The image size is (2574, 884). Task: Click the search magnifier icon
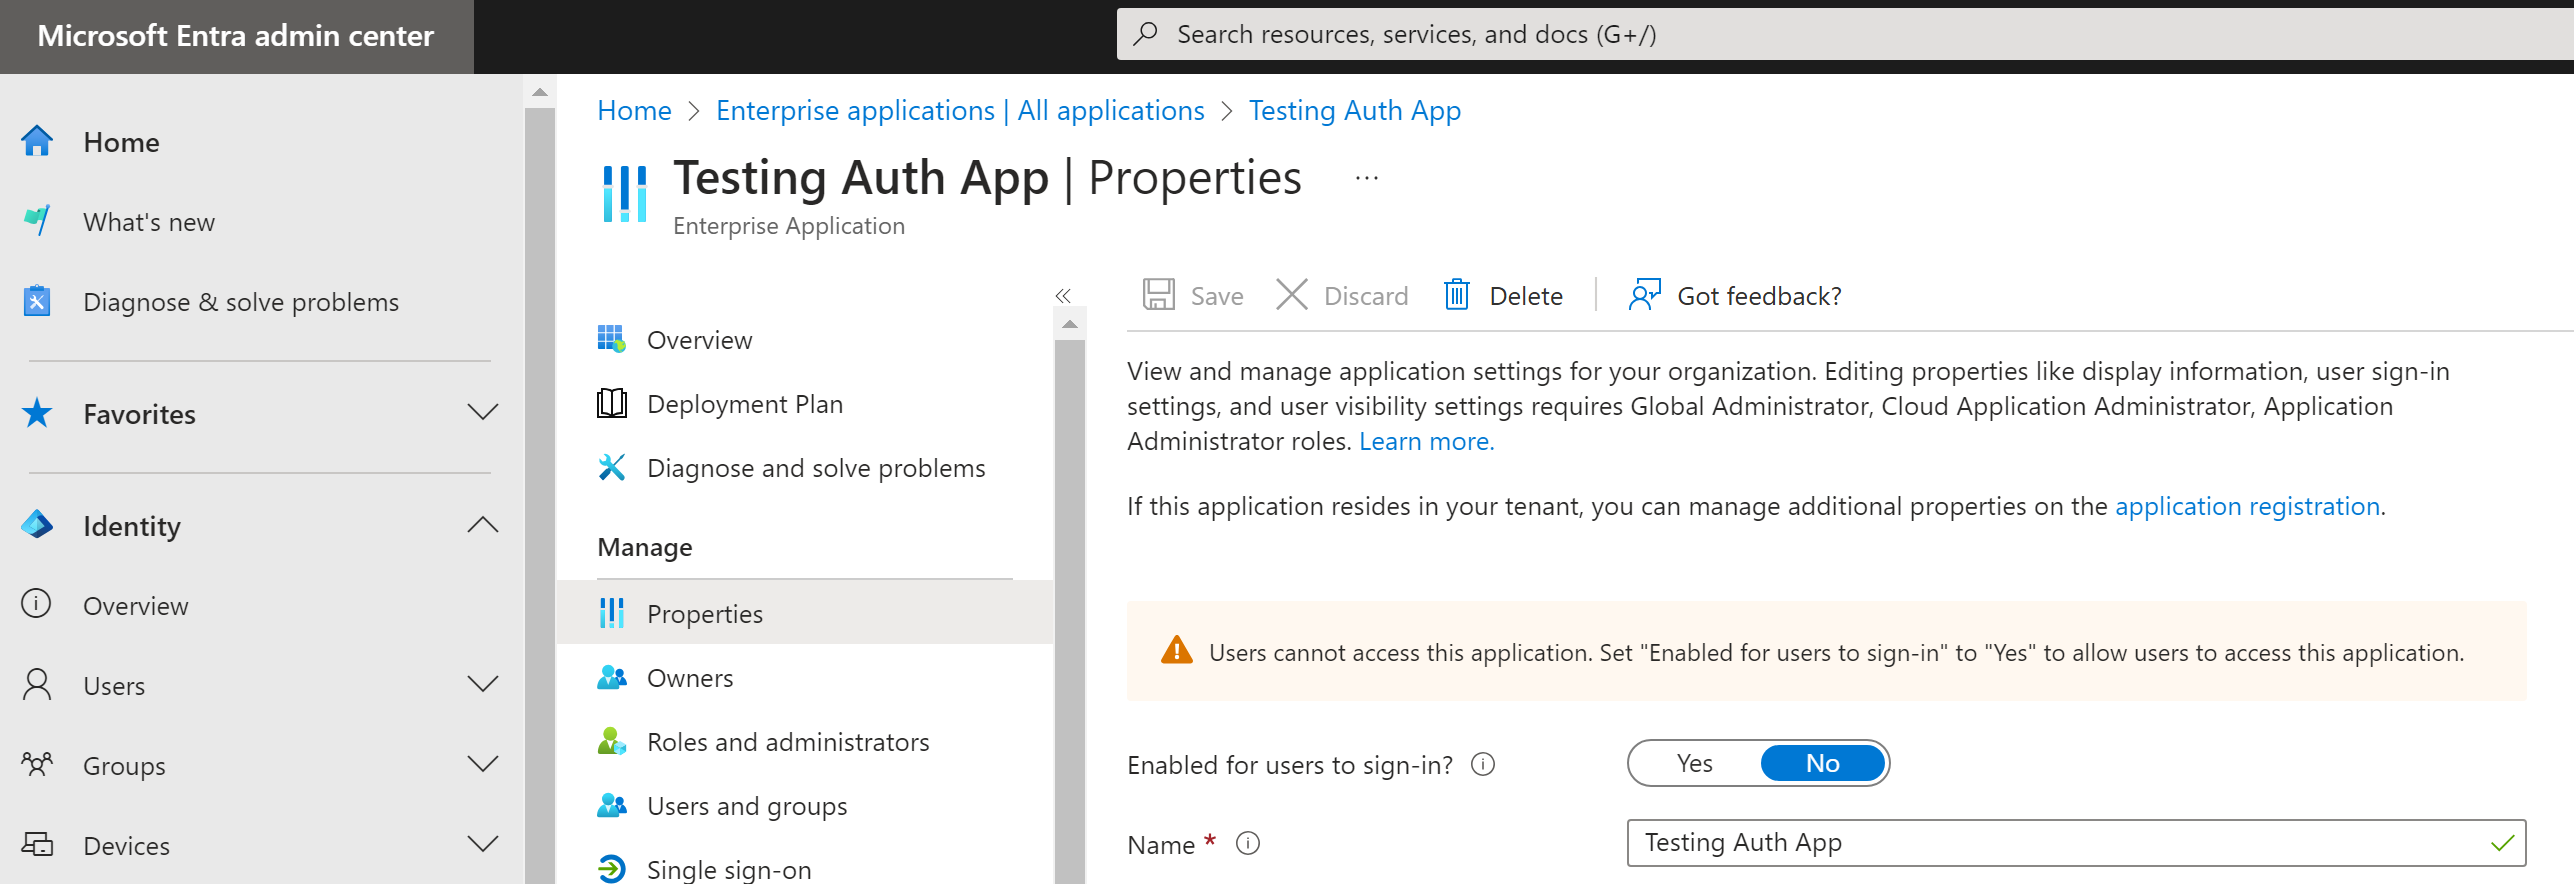point(1146,34)
